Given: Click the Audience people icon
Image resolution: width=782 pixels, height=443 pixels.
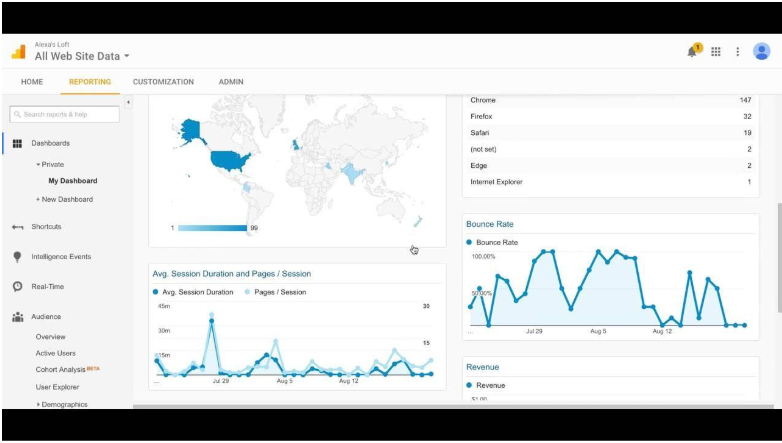Looking at the screenshot, I should coord(17,317).
